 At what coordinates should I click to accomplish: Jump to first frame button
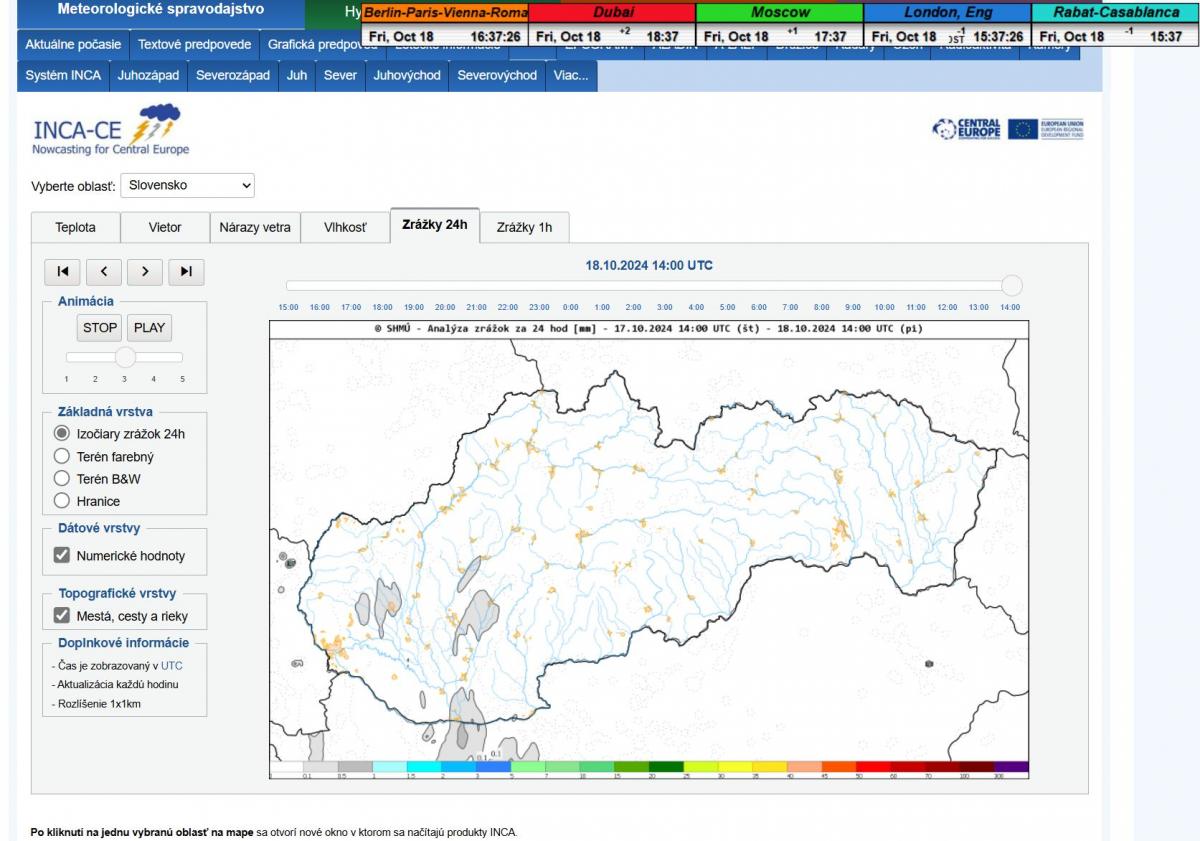[x=63, y=271]
